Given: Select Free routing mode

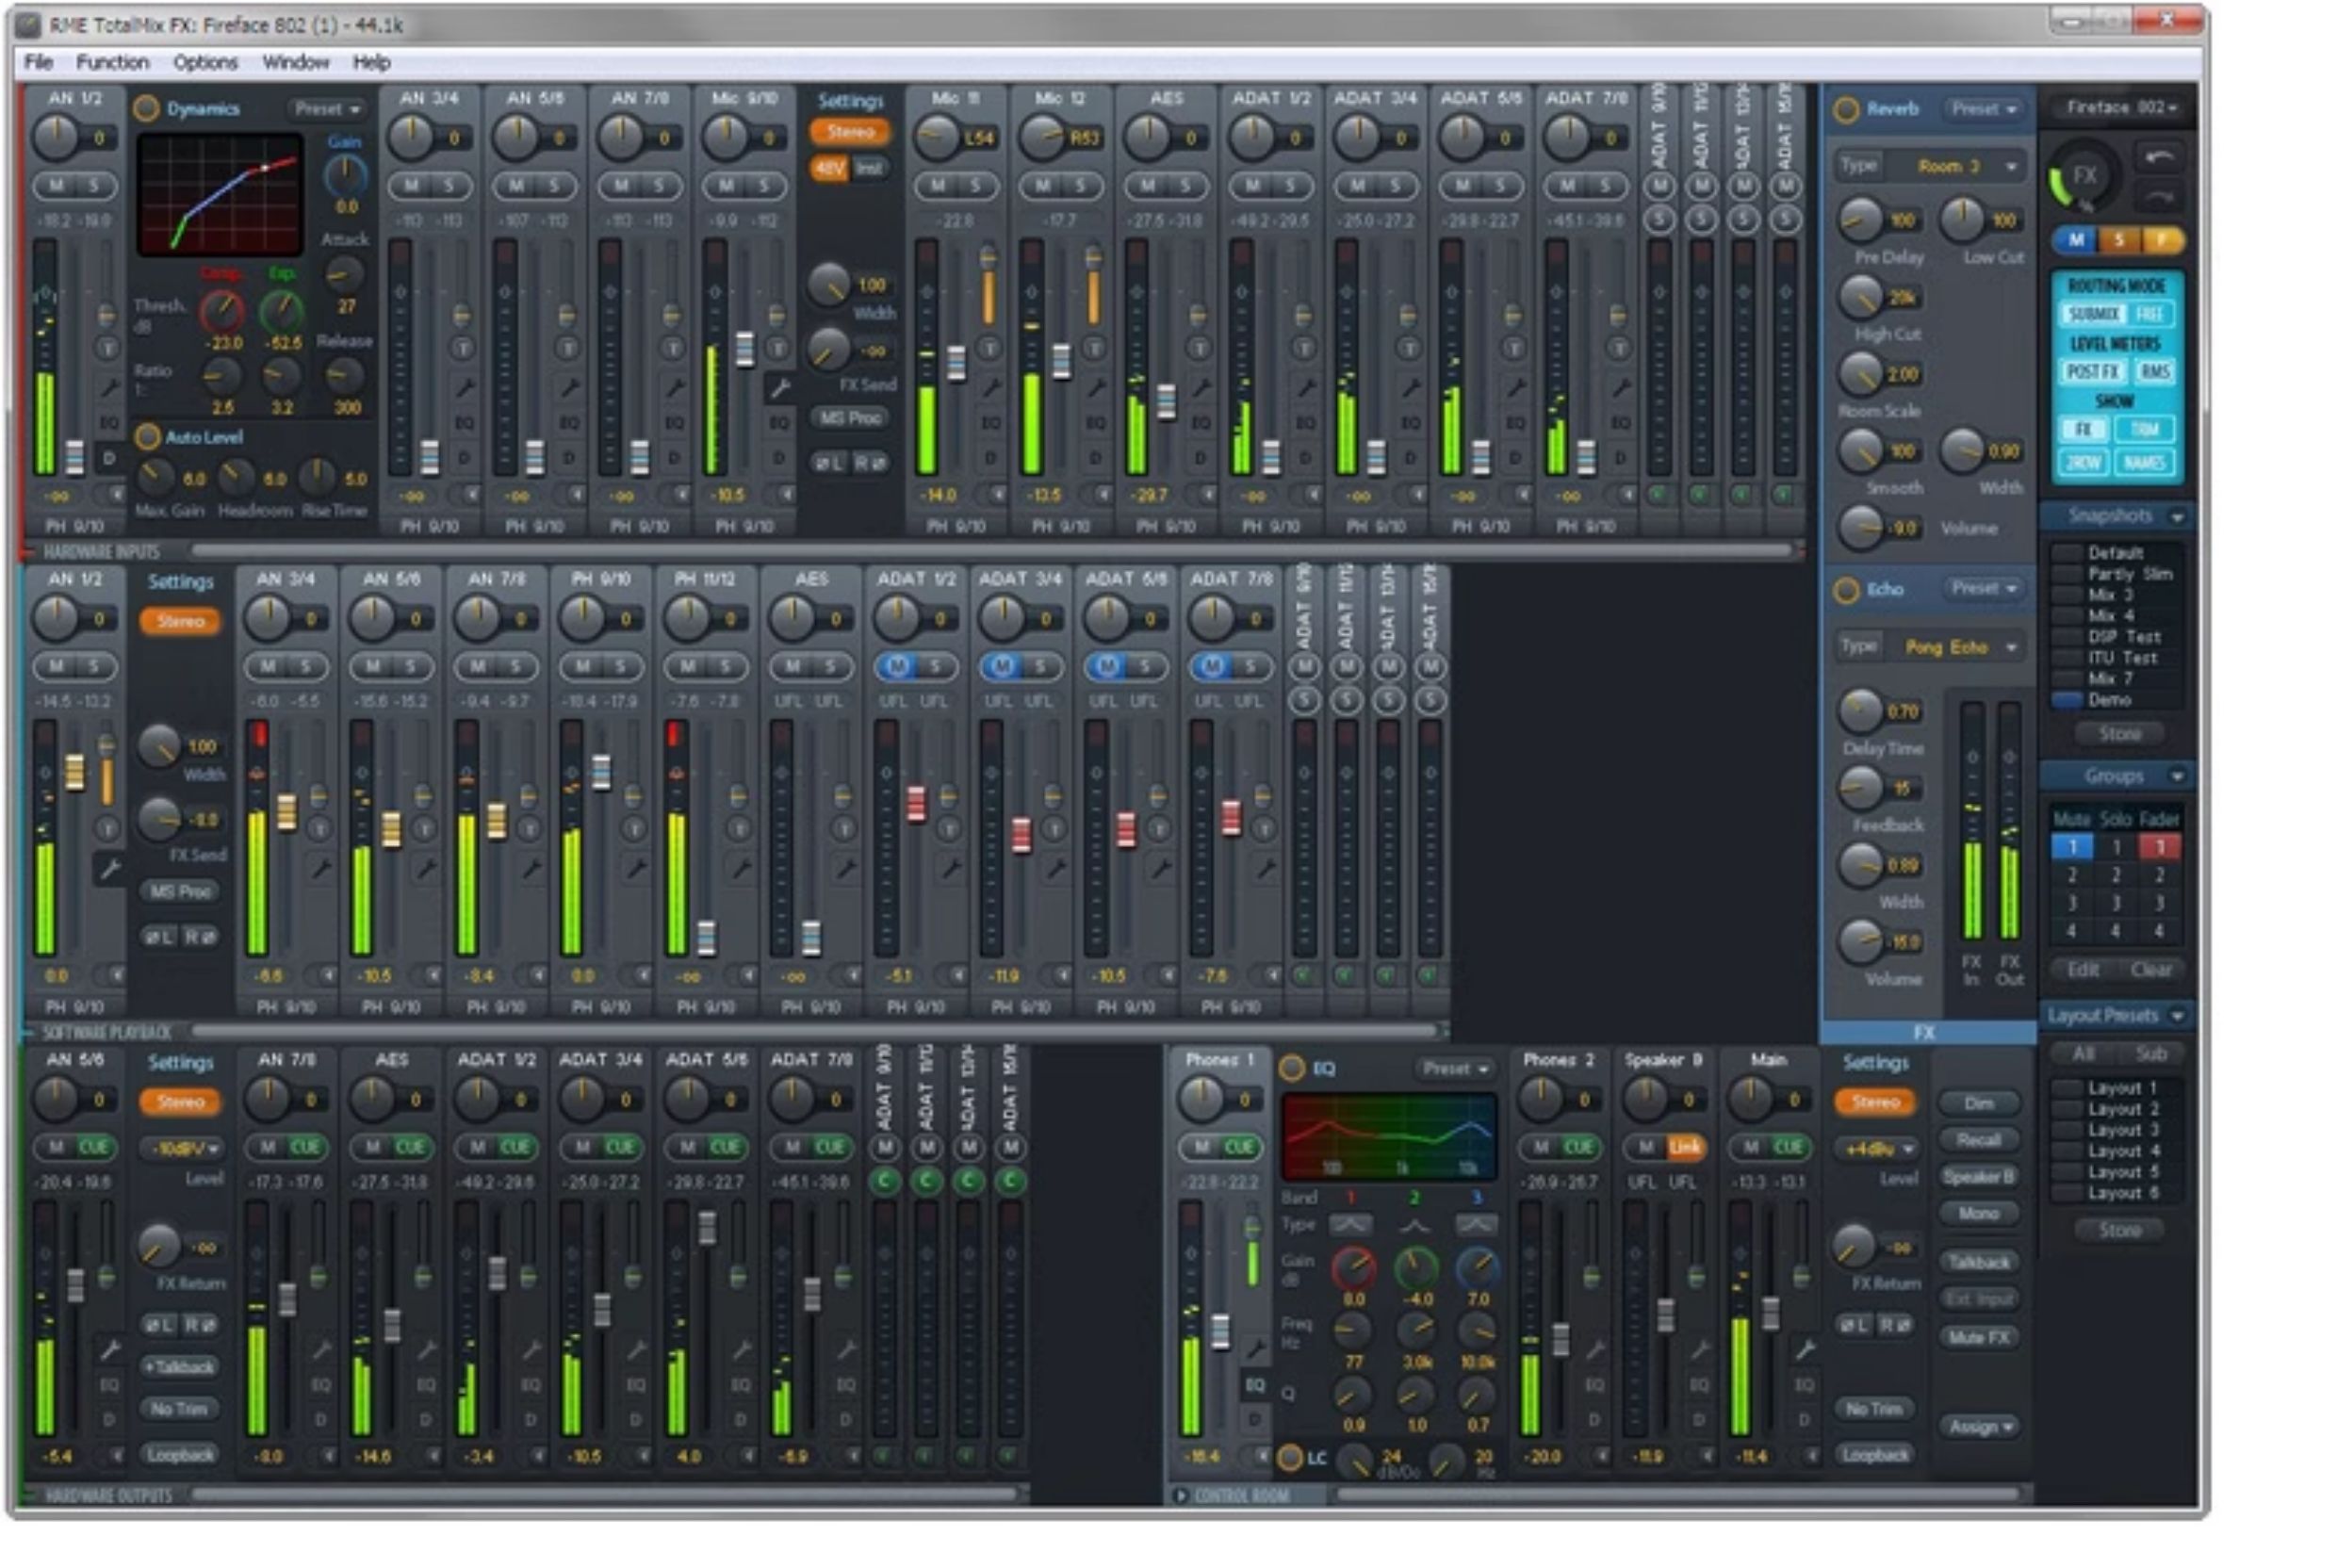Looking at the screenshot, I should point(2150,314).
